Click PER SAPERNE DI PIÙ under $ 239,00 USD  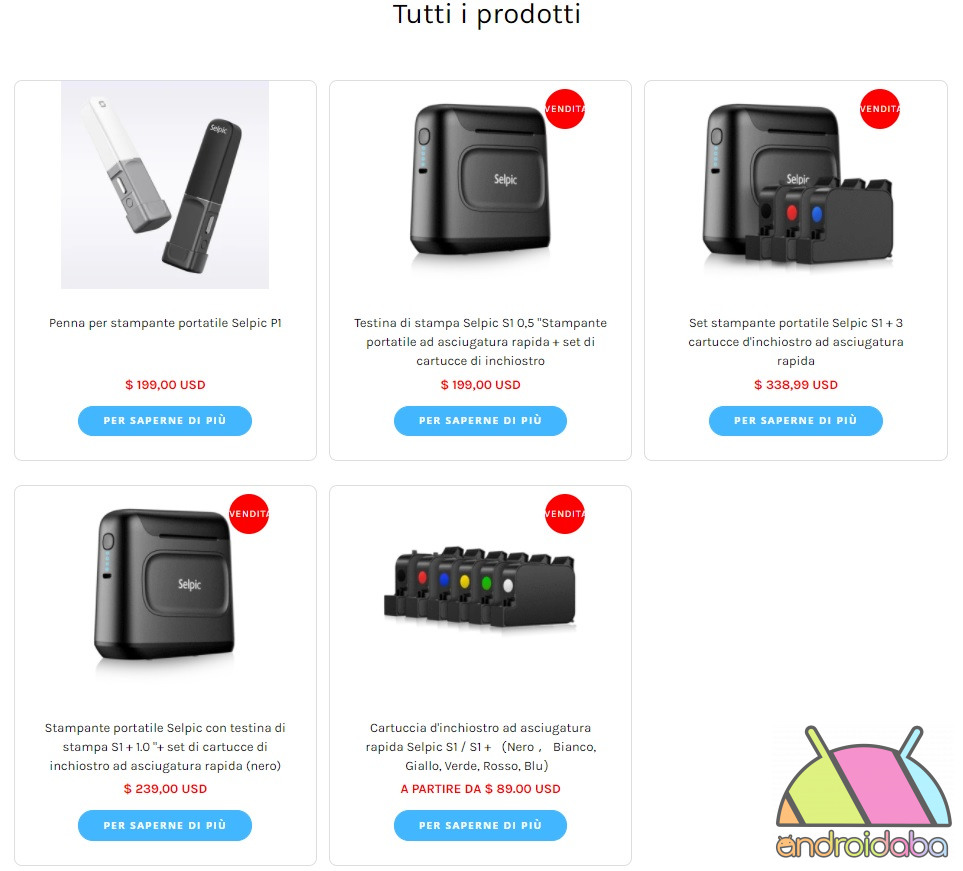coord(165,826)
